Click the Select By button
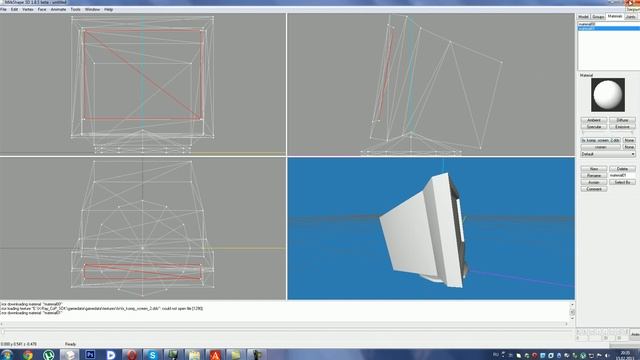 click(x=622, y=182)
